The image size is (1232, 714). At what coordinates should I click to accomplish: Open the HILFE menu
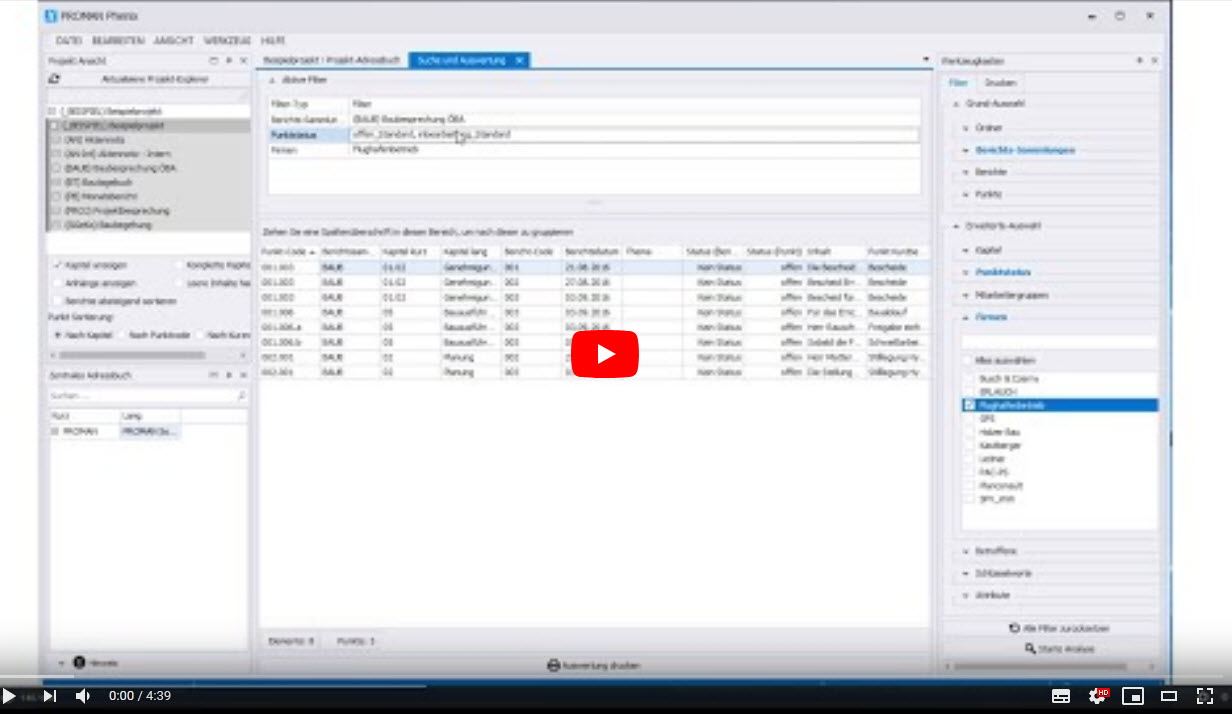click(x=273, y=41)
